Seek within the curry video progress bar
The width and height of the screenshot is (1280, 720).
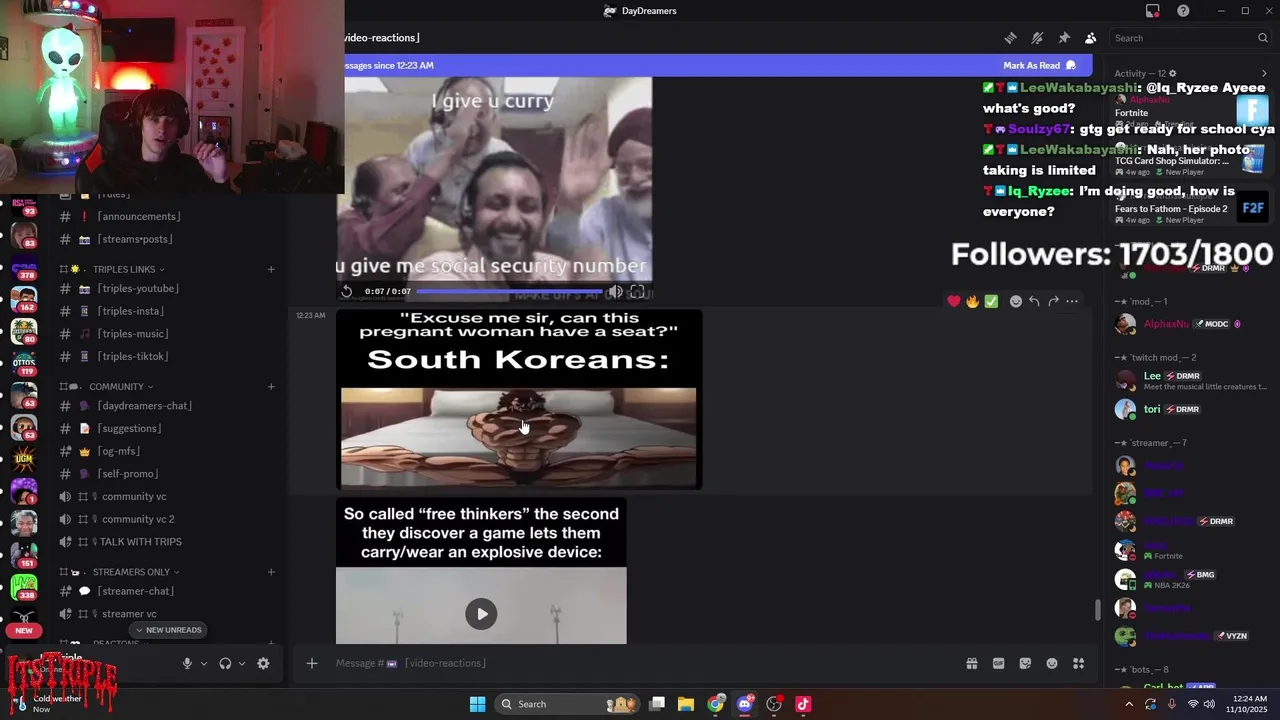509,291
